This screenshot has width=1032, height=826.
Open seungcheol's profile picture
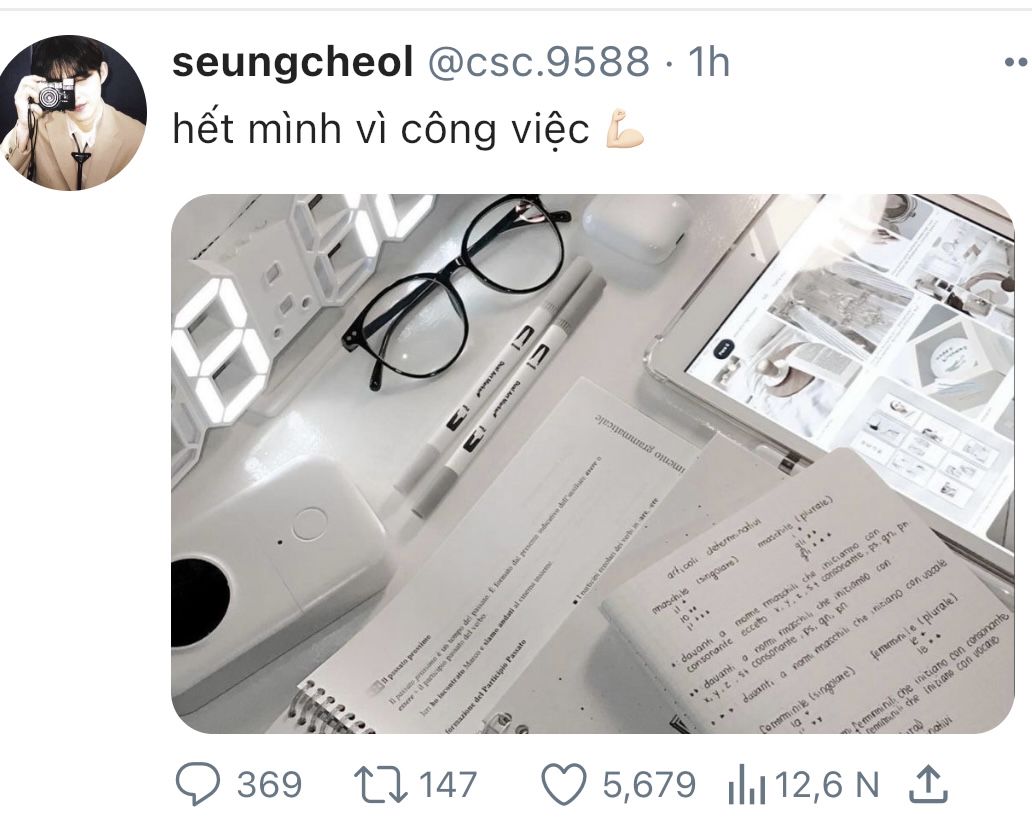72,112
